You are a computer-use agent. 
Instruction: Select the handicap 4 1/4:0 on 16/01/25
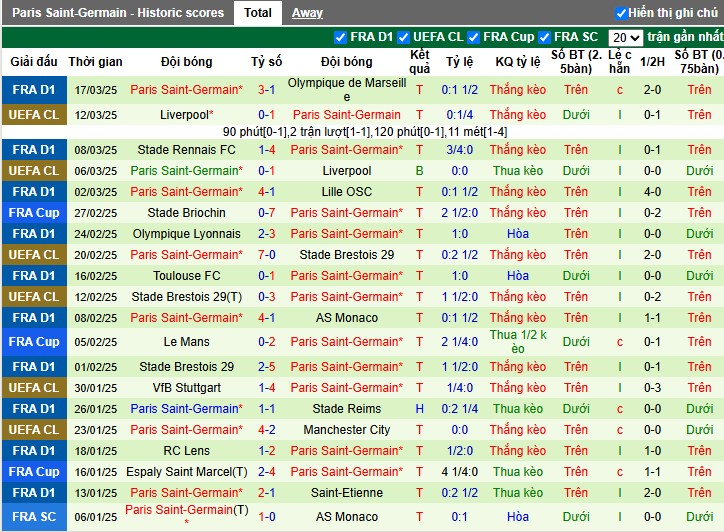click(x=459, y=472)
